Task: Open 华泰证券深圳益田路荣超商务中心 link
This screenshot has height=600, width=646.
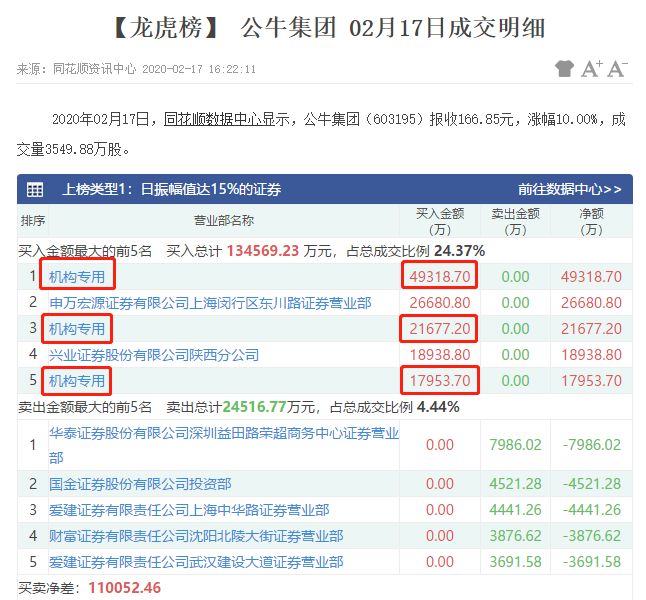Action: coord(224,445)
